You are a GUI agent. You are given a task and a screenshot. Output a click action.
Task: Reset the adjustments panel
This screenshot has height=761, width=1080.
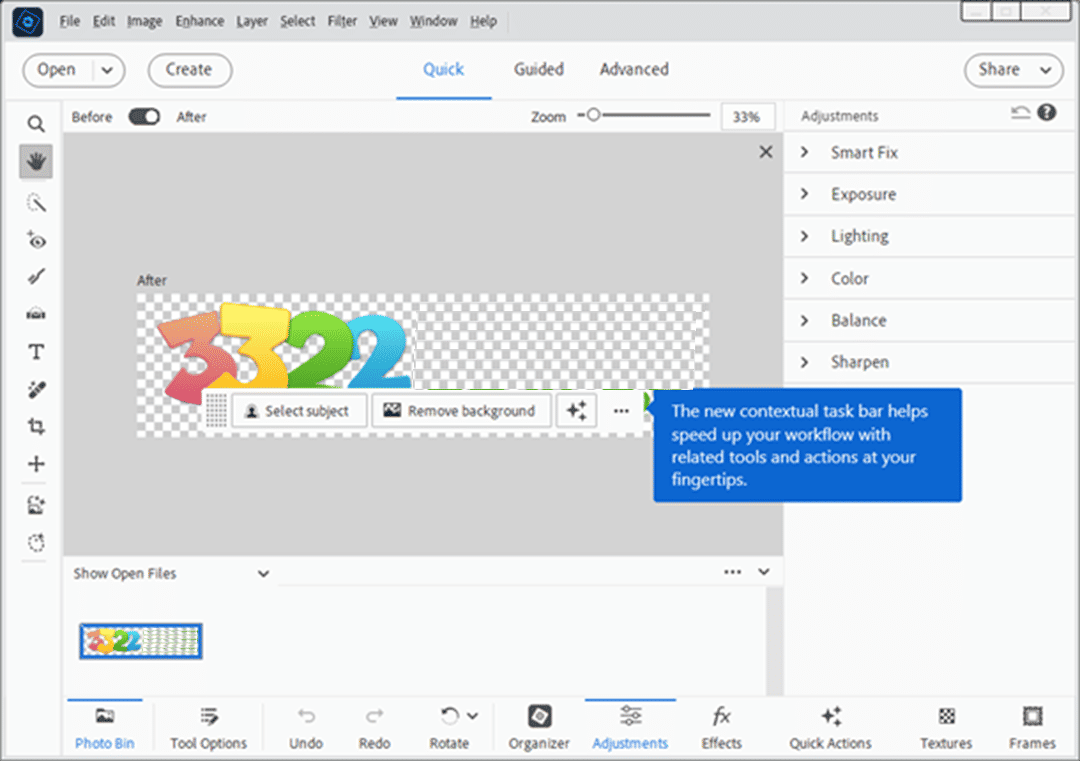pyautogui.click(x=1020, y=113)
